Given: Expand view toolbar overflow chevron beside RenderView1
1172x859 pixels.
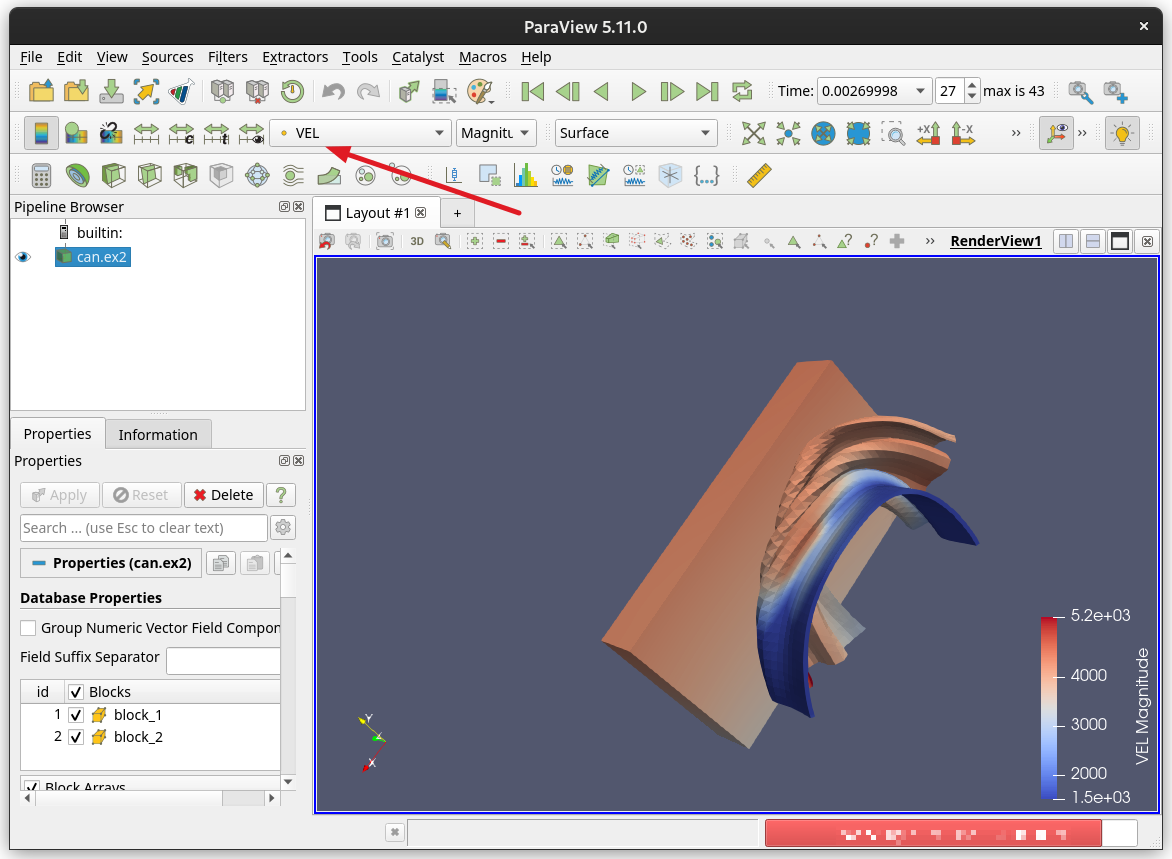Looking at the screenshot, I should click(x=930, y=241).
